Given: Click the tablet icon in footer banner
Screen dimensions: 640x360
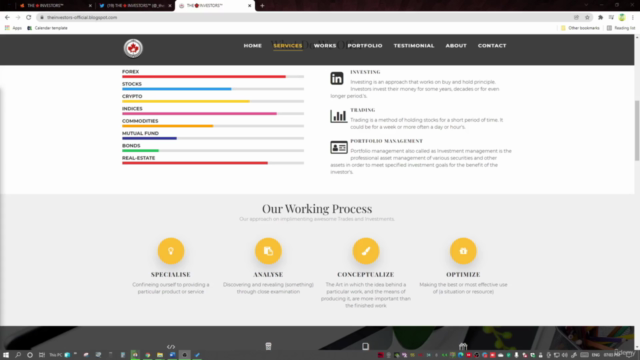Looking at the screenshot, I should pyautogui.click(x=365, y=346).
